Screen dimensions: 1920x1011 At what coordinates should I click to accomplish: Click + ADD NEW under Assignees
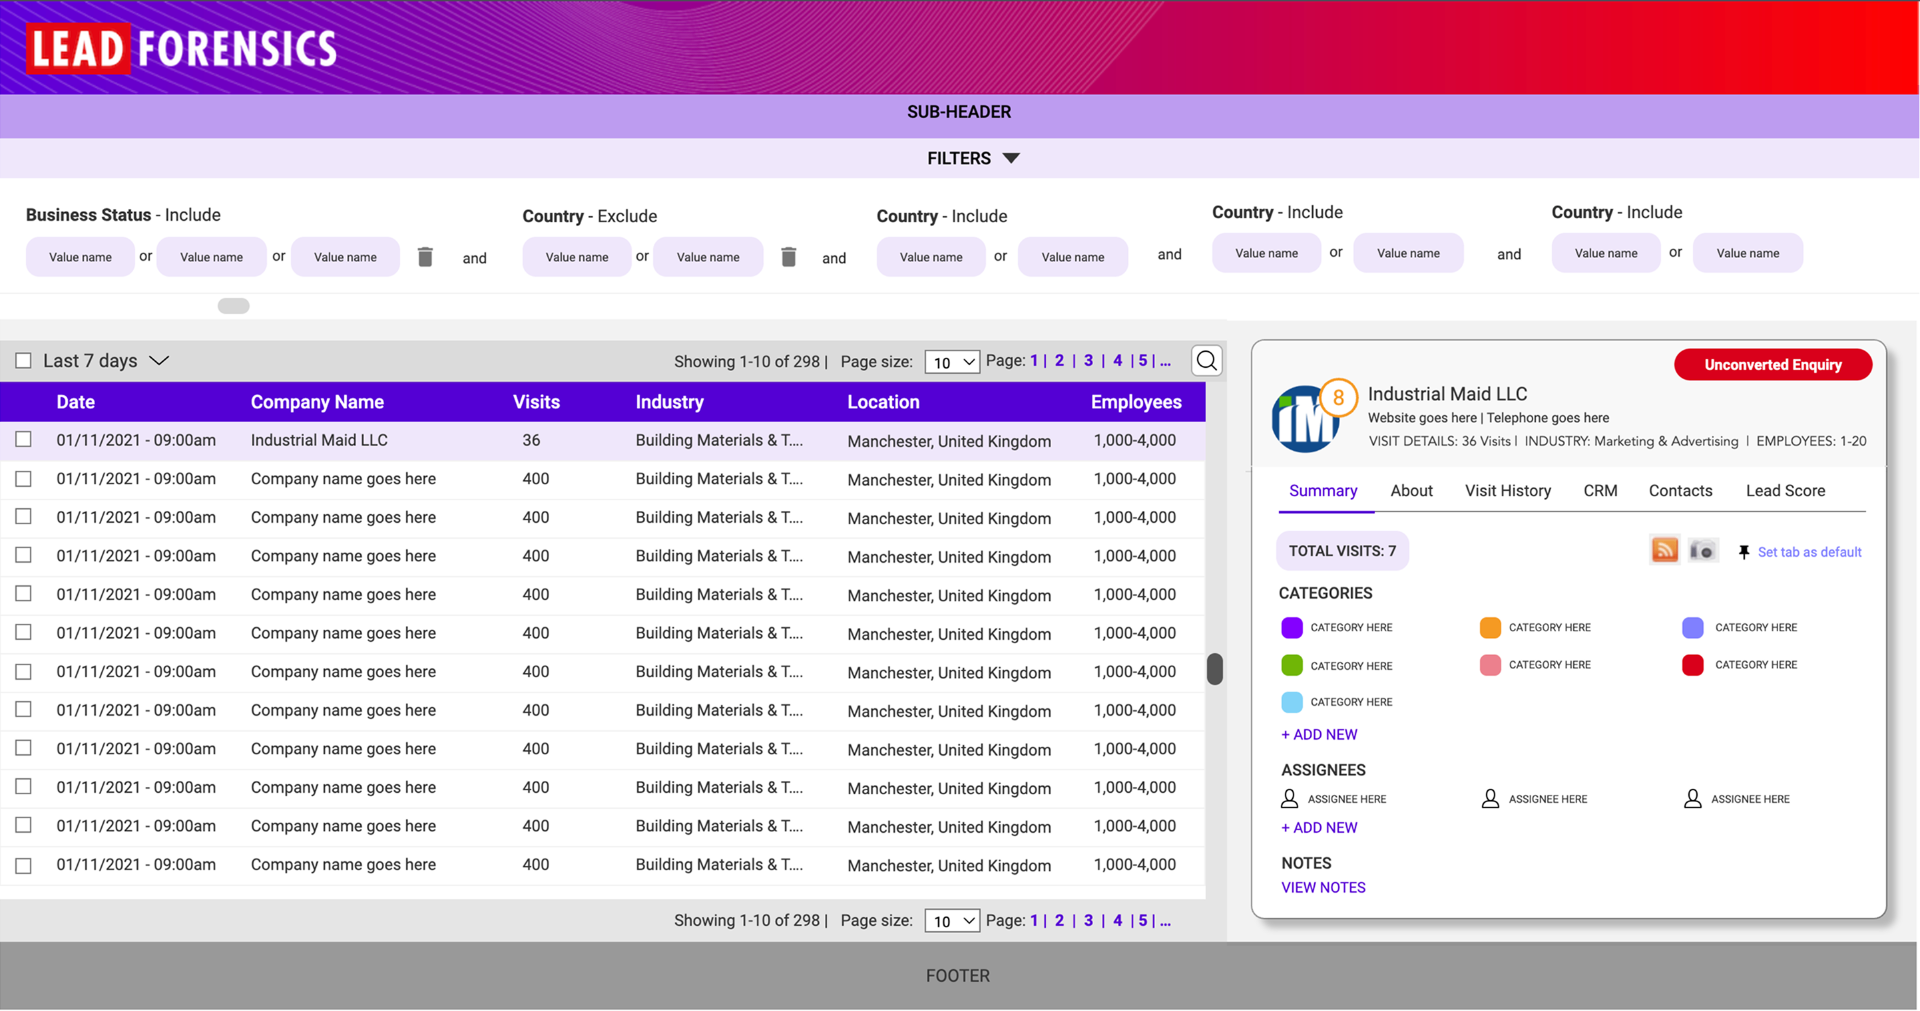pos(1319,828)
